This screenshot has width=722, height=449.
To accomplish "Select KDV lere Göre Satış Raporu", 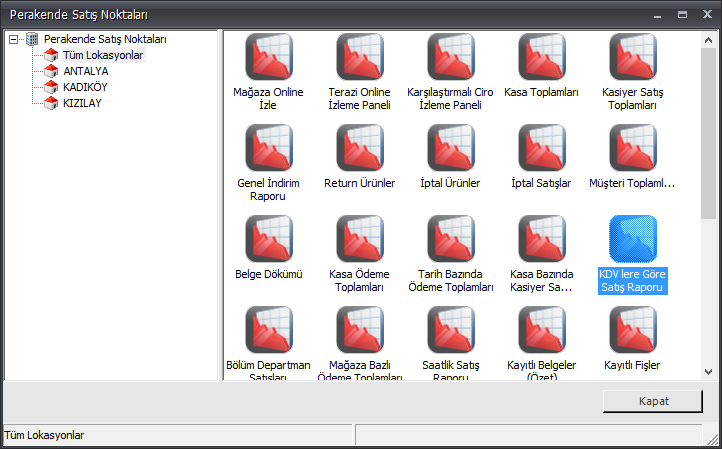I will 633,239.
